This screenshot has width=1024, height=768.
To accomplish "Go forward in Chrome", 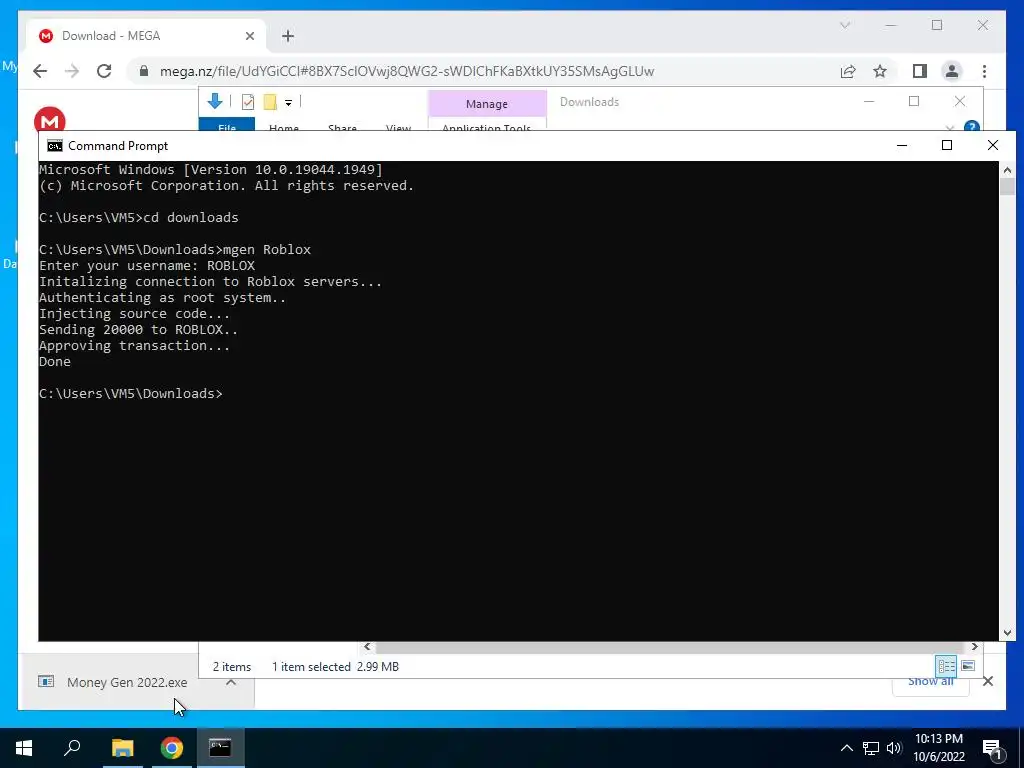I will pyautogui.click(x=72, y=71).
